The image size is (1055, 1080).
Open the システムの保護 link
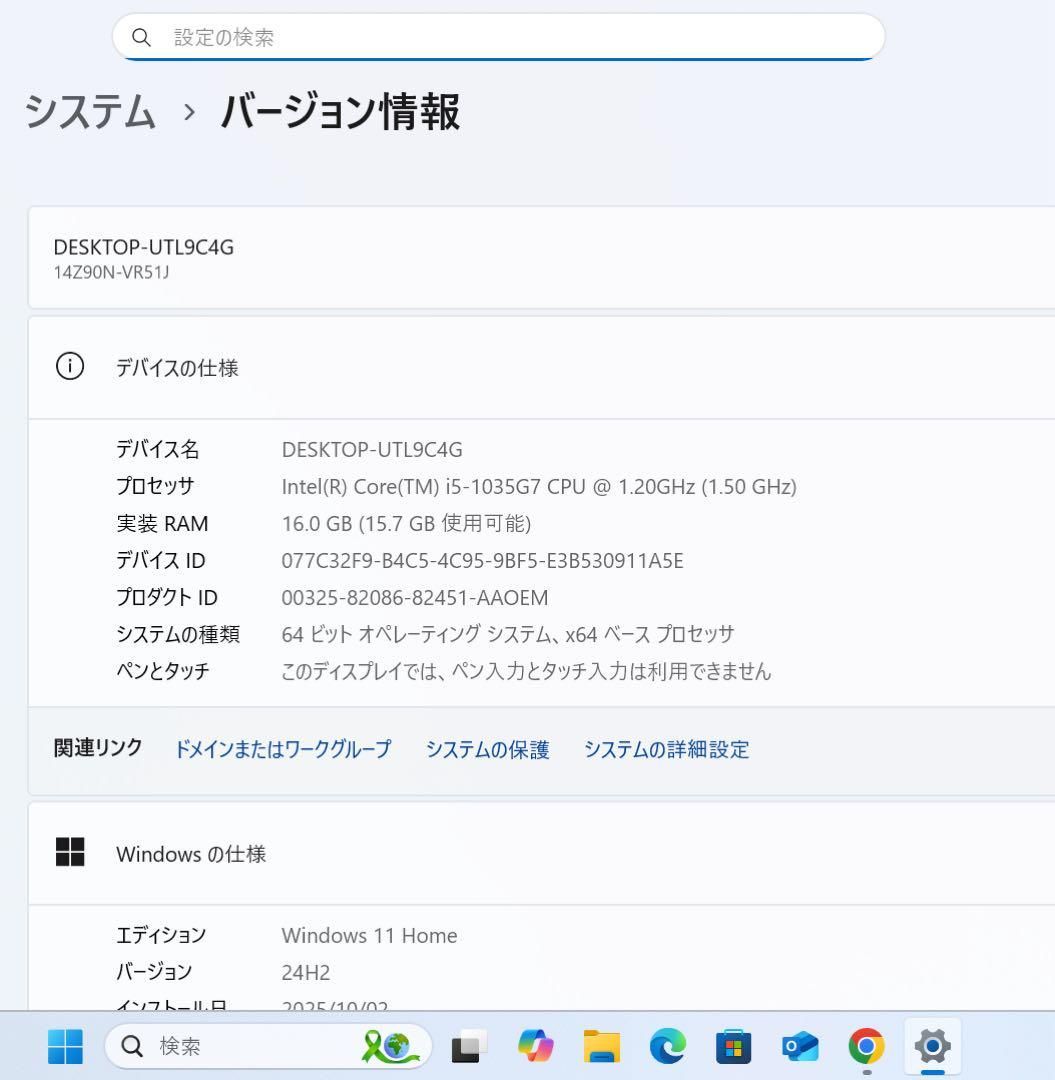click(x=488, y=749)
